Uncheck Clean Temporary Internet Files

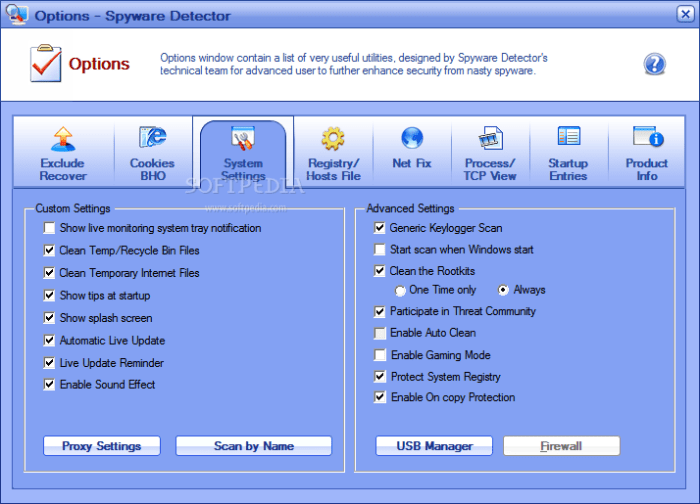50,273
